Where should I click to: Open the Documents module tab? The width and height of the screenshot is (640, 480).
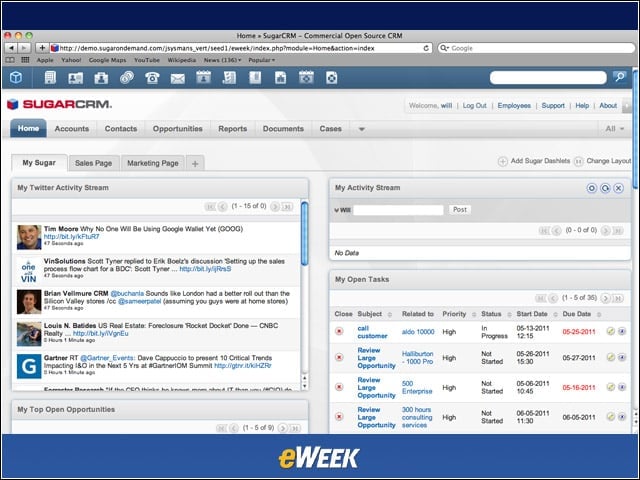283,129
